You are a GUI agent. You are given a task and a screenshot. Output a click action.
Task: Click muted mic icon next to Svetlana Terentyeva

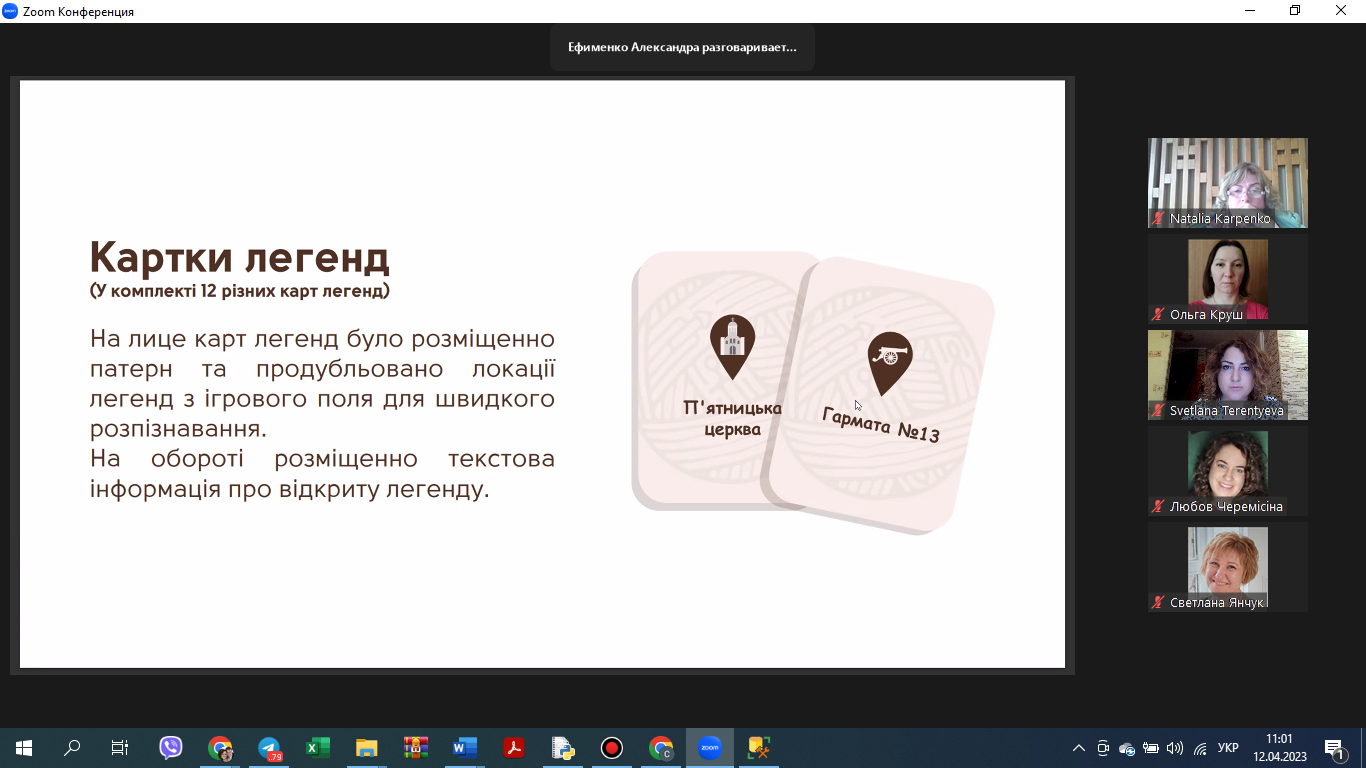point(1159,411)
